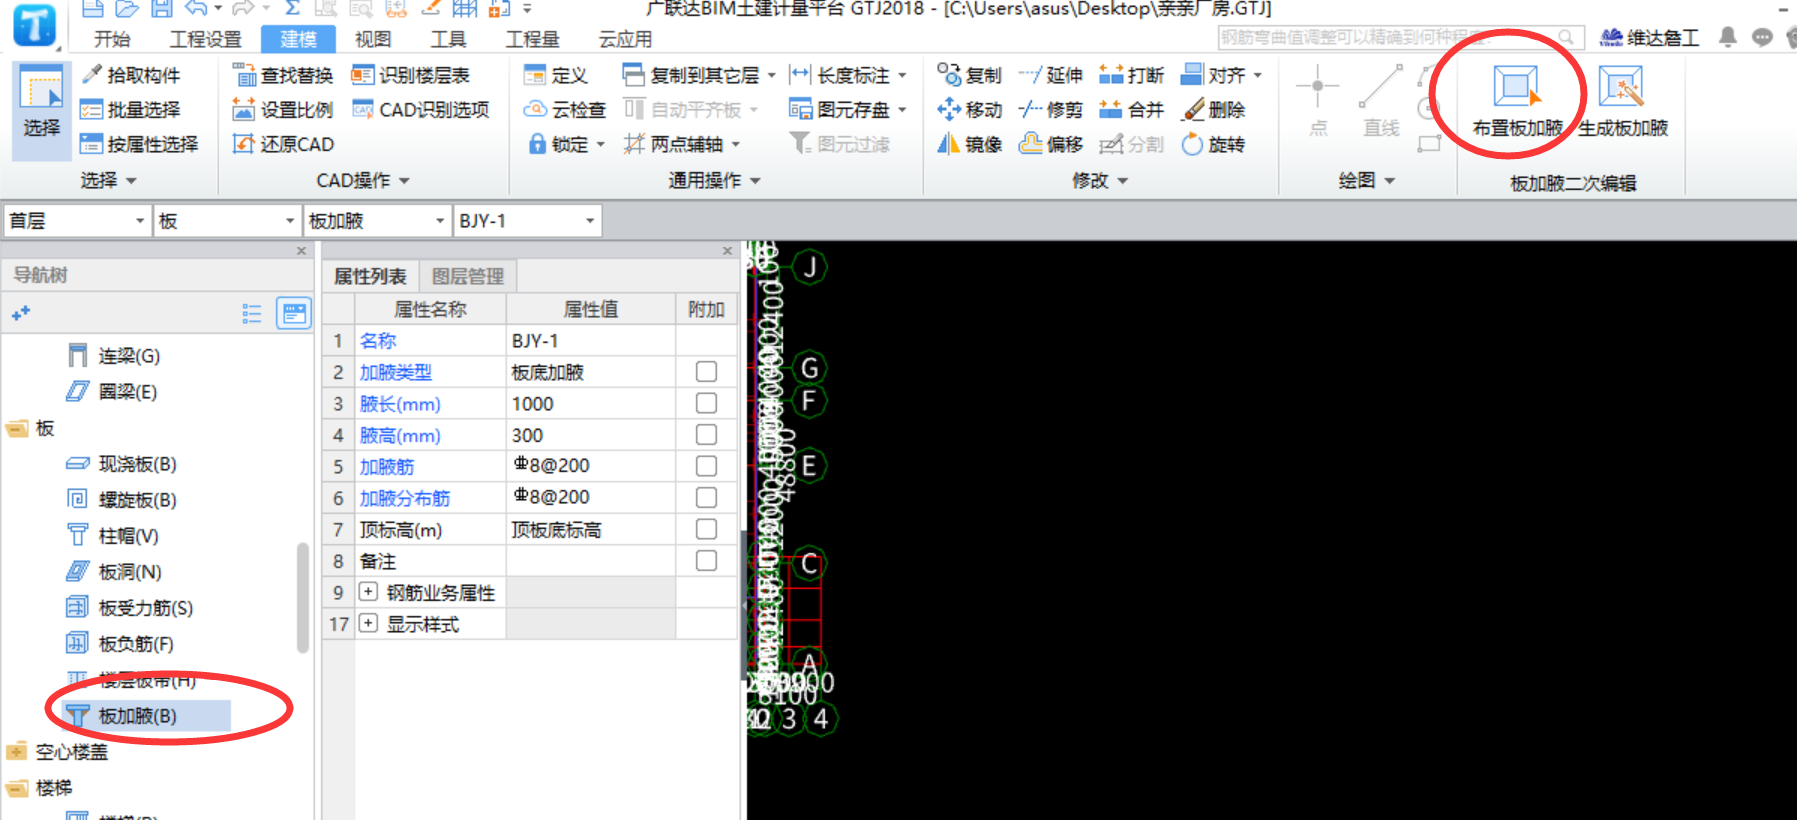Click 查找替换 find and replace
Image resolution: width=1797 pixels, height=820 pixels.
[x=283, y=75]
